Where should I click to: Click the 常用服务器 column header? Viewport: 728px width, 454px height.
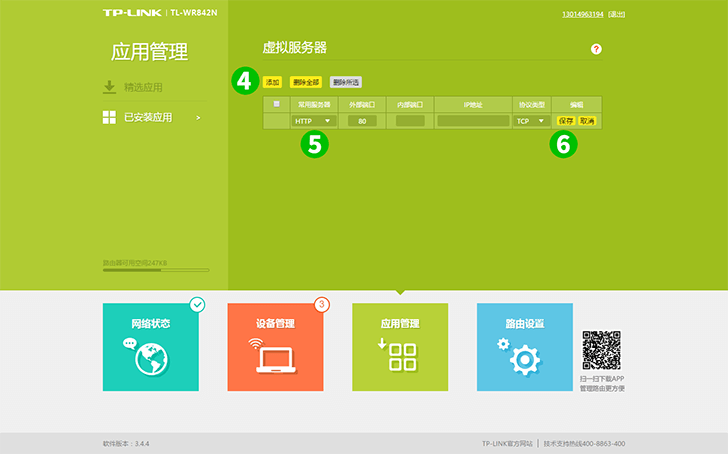click(x=314, y=105)
